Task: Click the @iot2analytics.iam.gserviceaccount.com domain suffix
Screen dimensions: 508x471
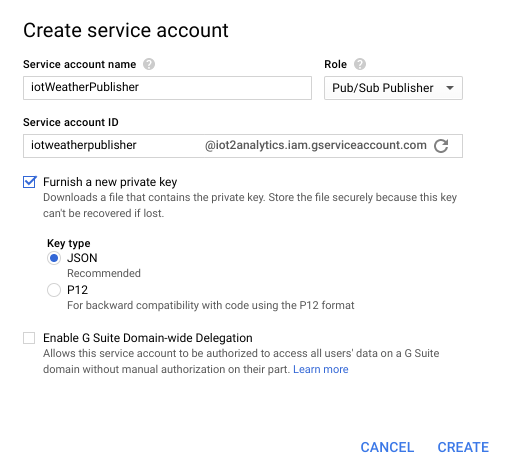Action: [x=316, y=145]
